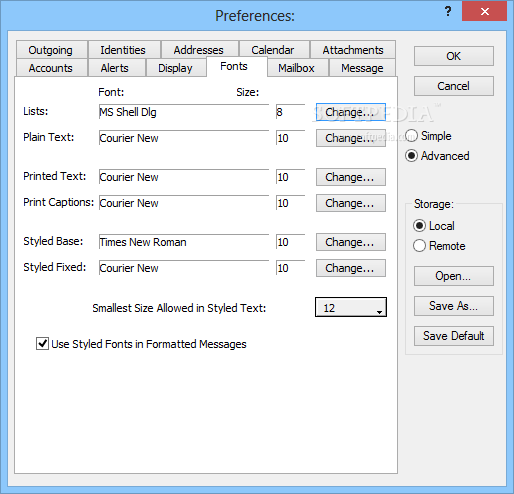Open the Addresses tab
Viewport: 514px width, 494px height.
[199, 50]
